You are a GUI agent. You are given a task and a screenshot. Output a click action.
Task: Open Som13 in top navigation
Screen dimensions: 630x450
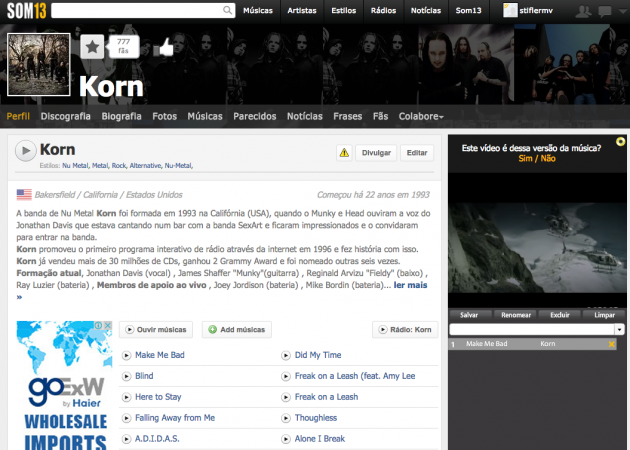pos(468,11)
